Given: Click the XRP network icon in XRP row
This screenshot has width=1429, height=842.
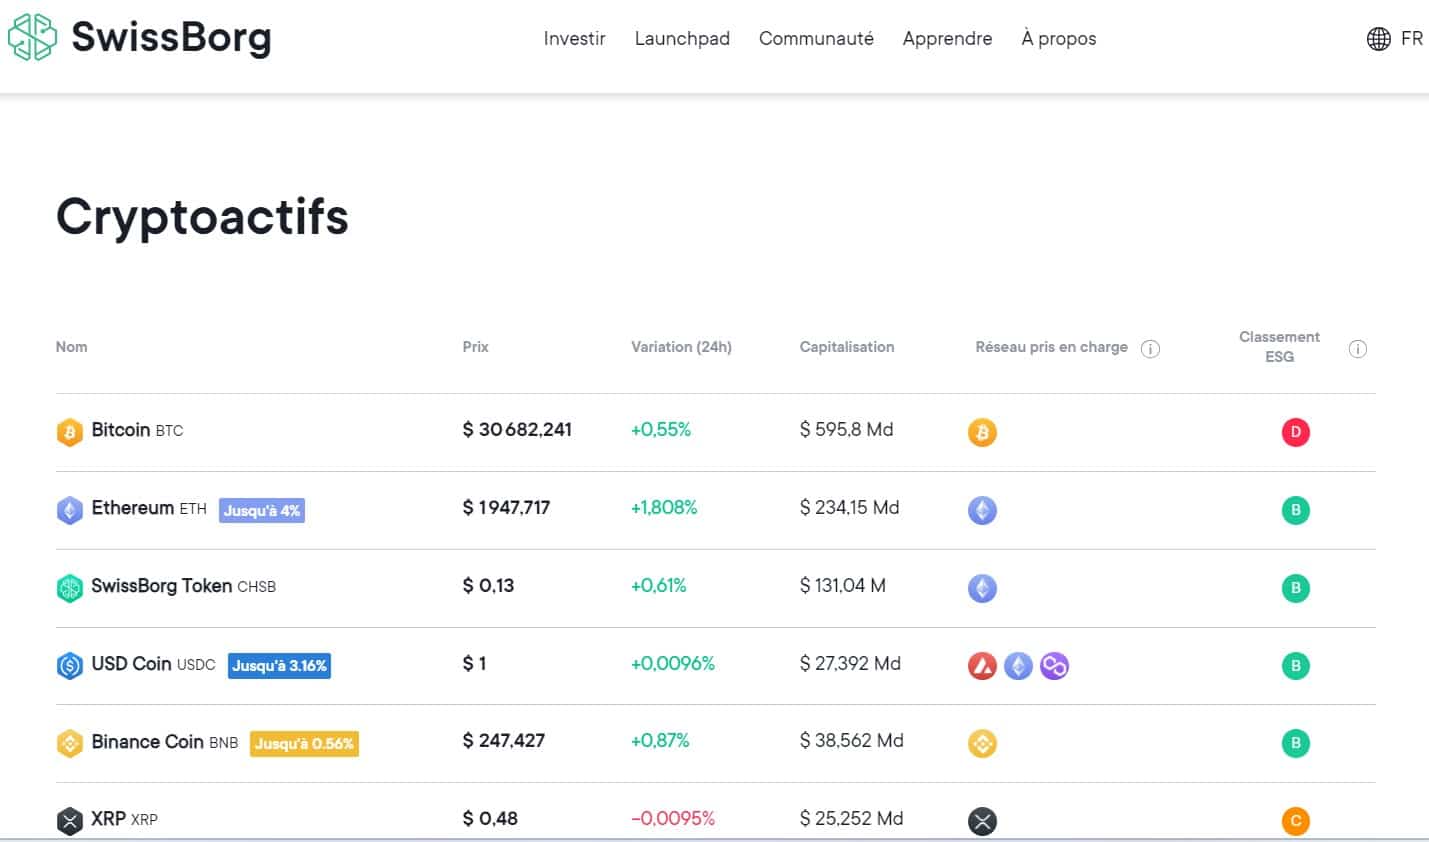Looking at the screenshot, I should pos(982,821).
